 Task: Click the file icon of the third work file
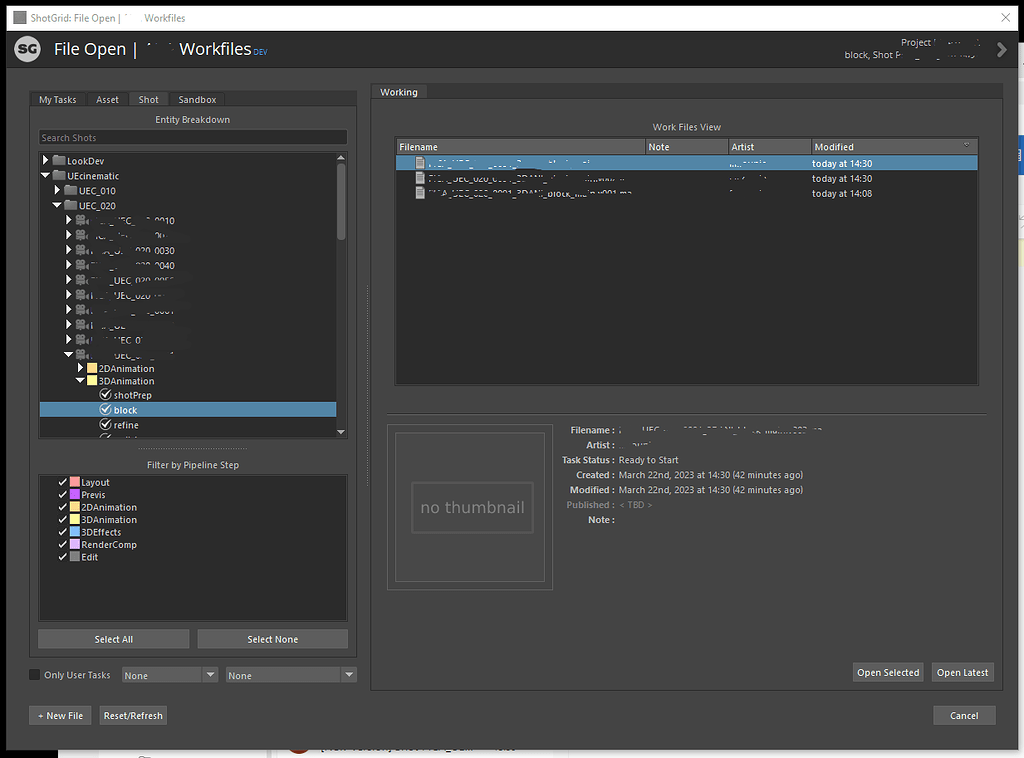tap(419, 192)
